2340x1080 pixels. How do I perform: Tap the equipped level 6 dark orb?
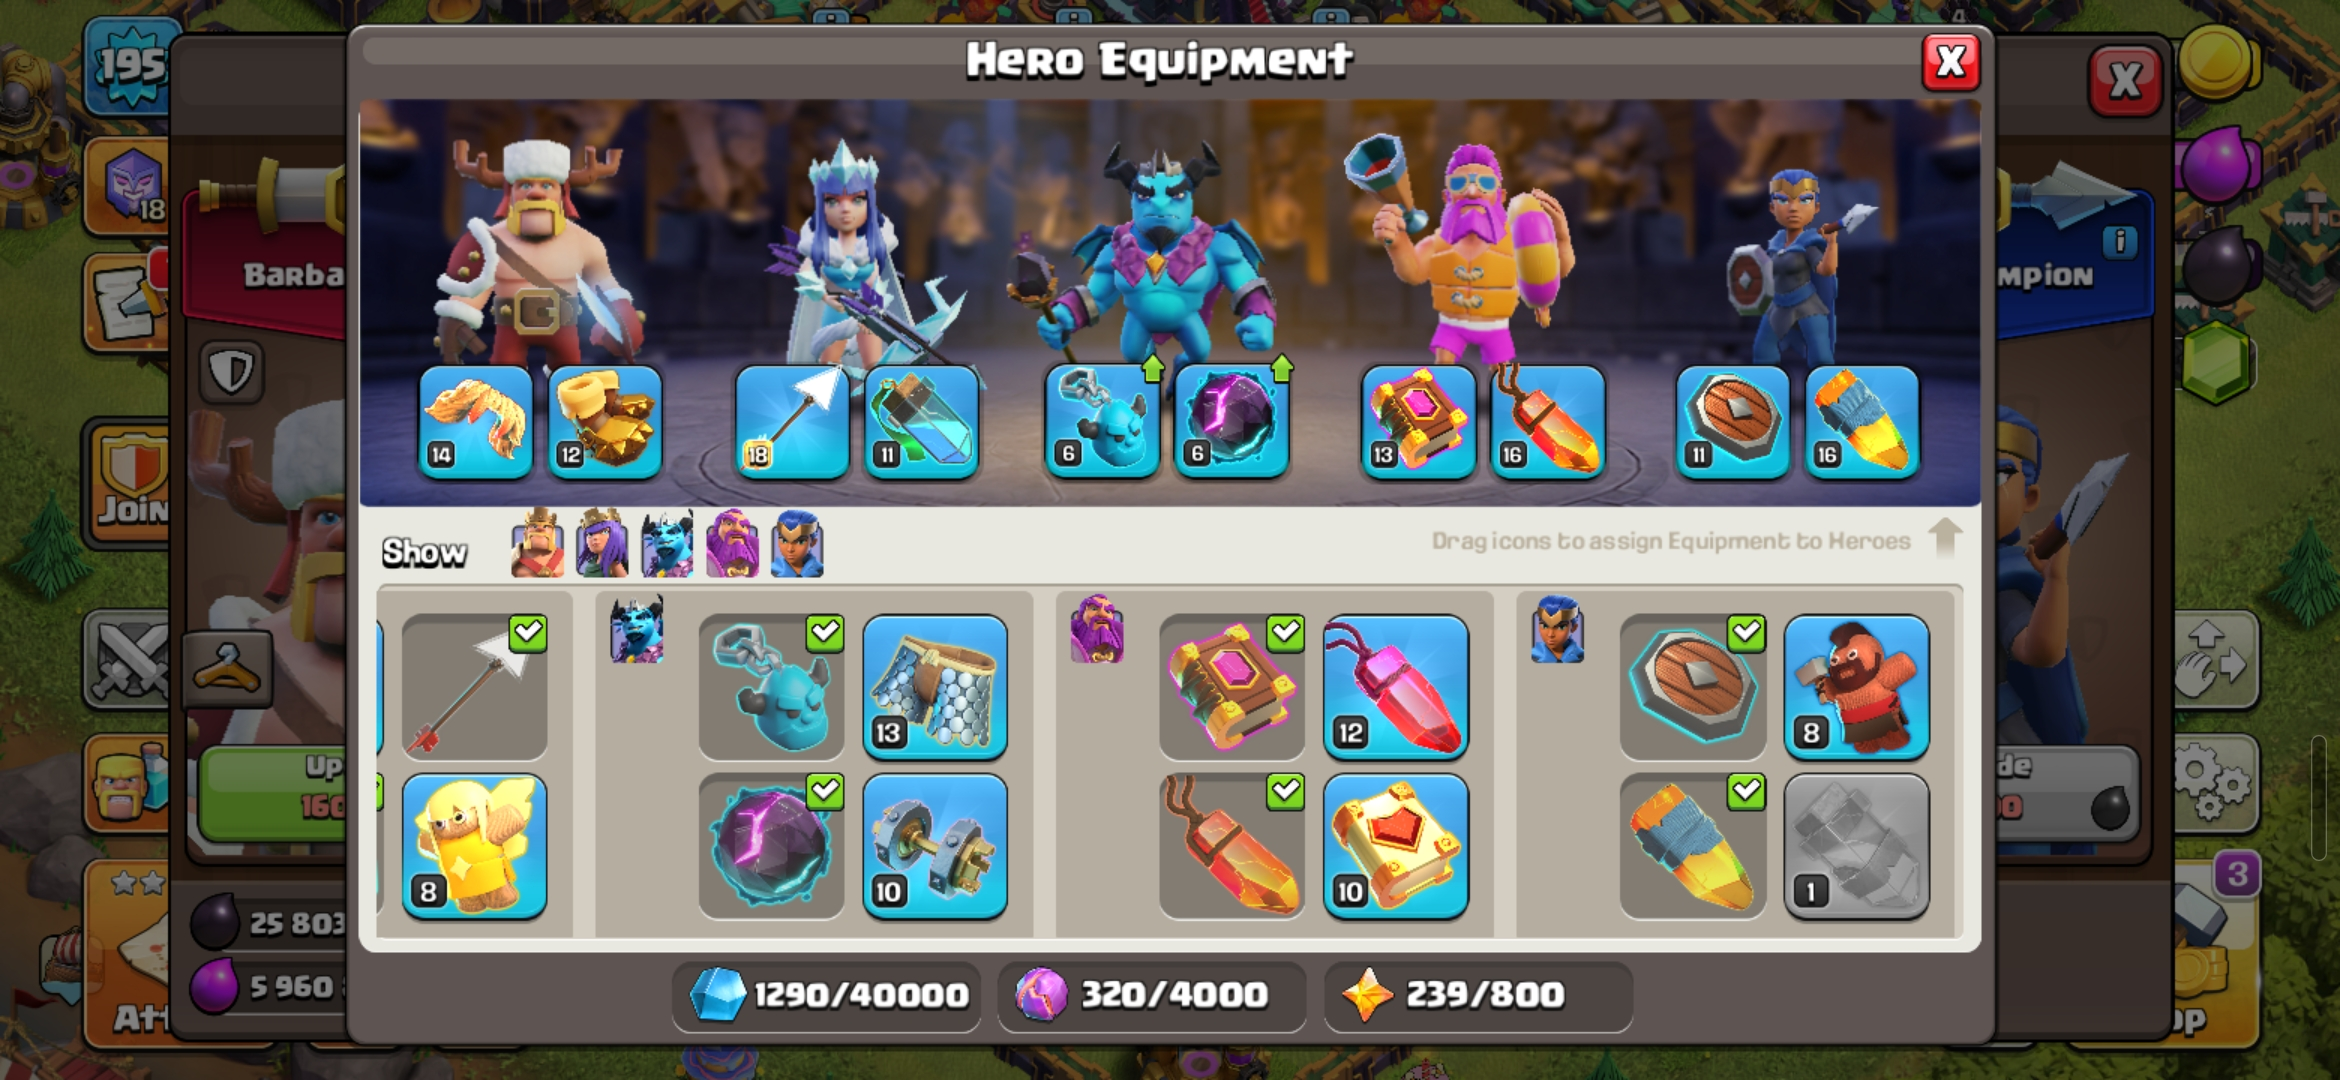click(x=1231, y=420)
